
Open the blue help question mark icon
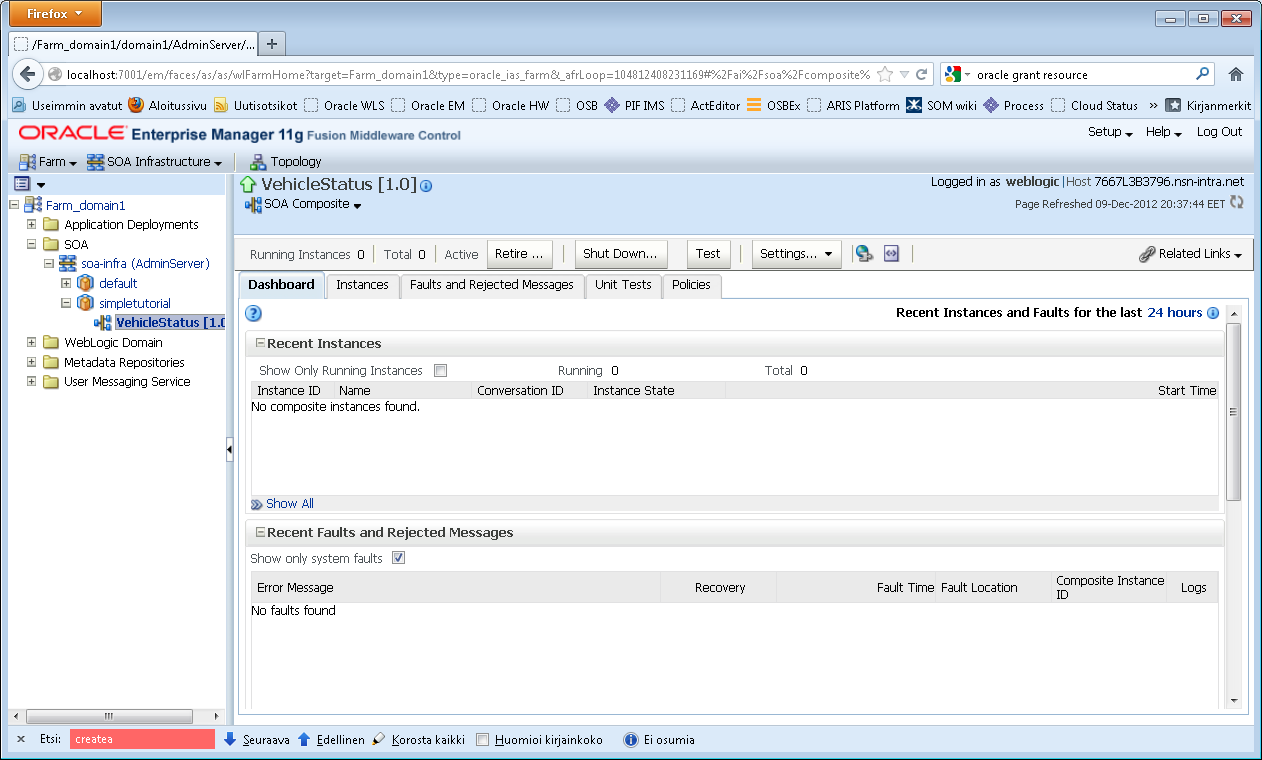254,313
